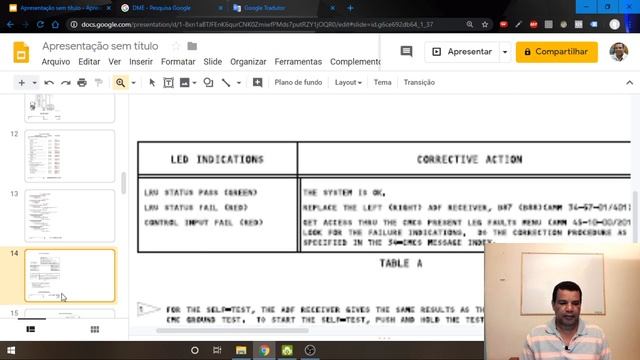
Task: Open File Explorer from taskbar
Action: click(x=241, y=350)
